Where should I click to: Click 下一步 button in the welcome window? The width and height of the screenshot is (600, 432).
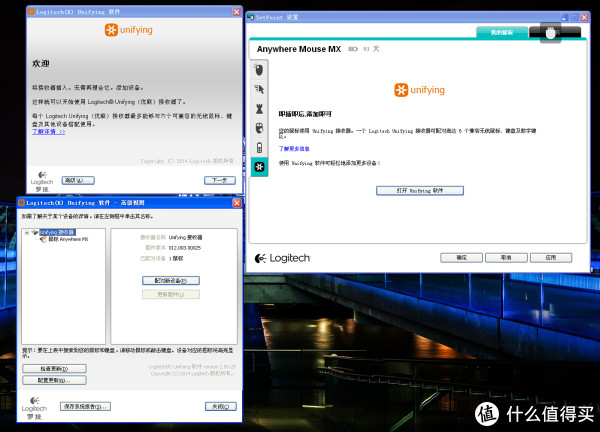(220, 180)
